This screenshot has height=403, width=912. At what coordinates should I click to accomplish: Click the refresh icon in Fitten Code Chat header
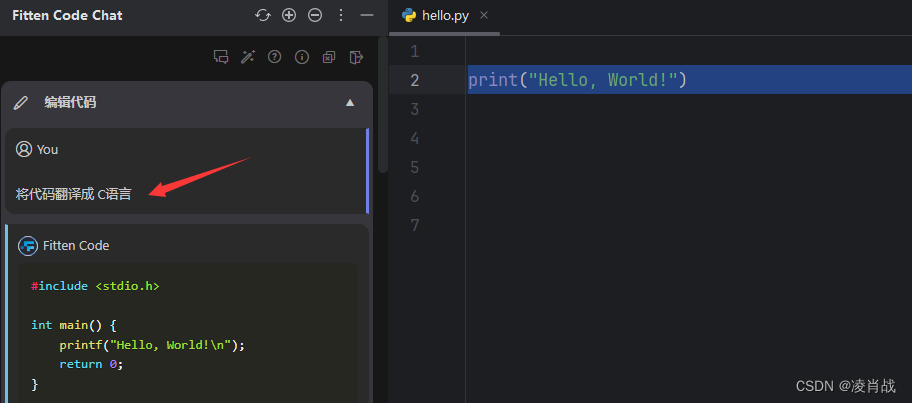pos(263,16)
